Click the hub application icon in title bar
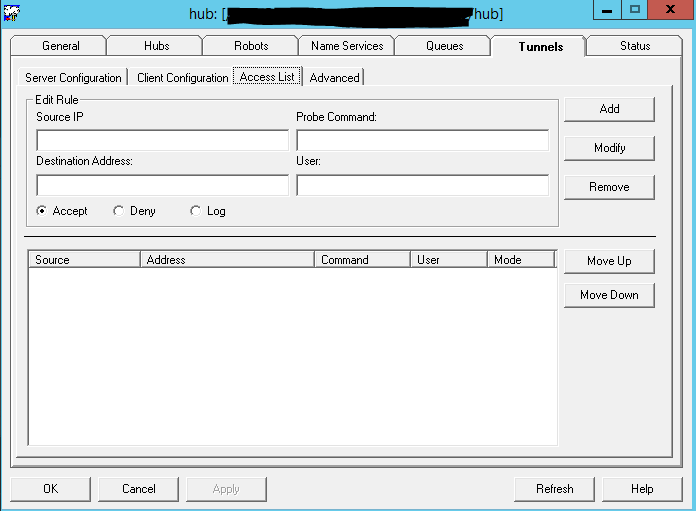 coord(12,13)
